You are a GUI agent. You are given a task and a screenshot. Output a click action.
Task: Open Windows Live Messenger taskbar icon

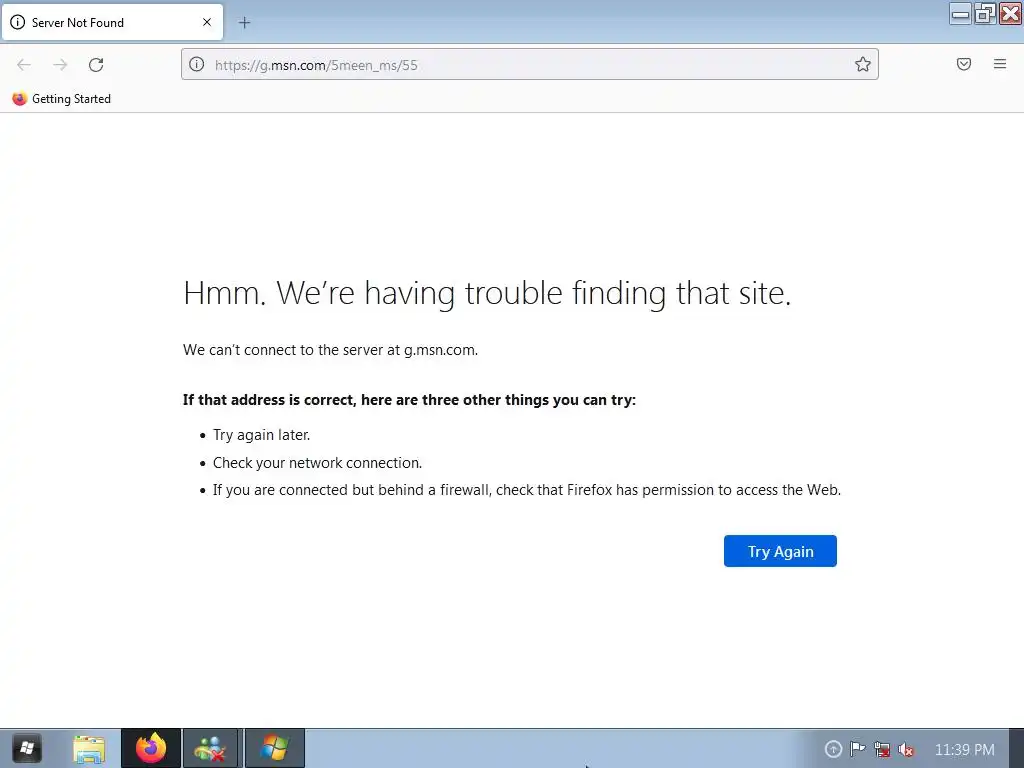[210, 749]
